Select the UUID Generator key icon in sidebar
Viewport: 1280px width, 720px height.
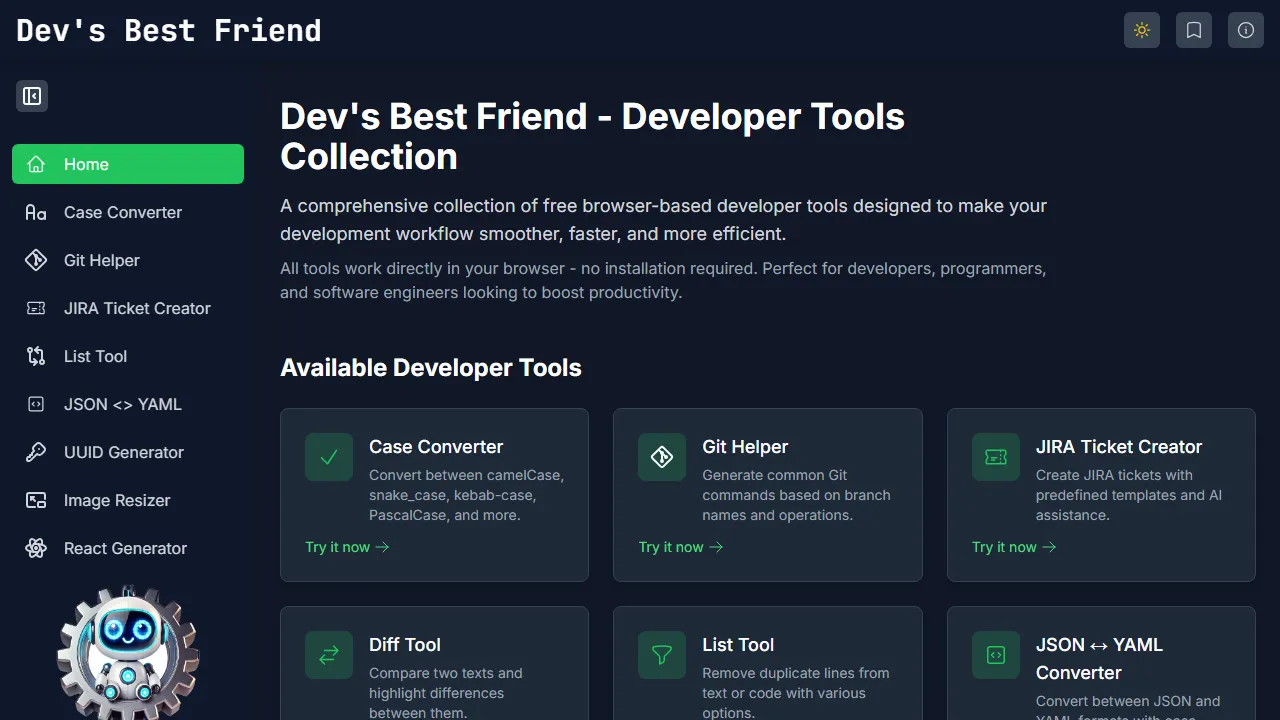(x=36, y=452)
